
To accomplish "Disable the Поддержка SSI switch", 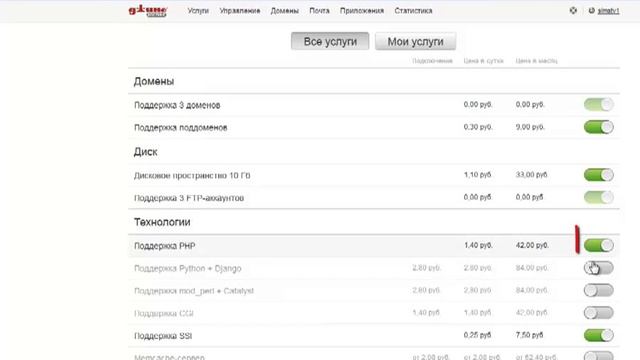I will click(x=598, y=335).
